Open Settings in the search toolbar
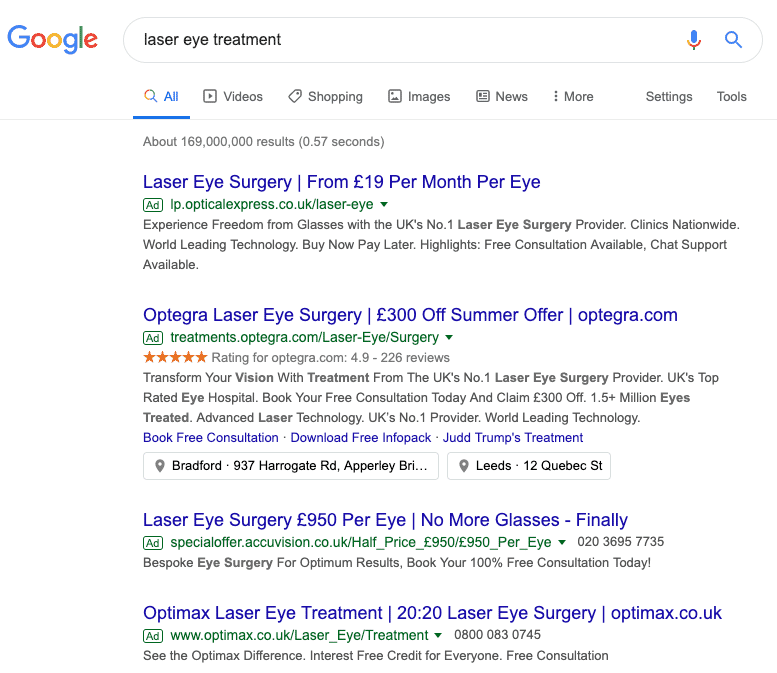The image size is (777, 673). click(x=669, y=97)
